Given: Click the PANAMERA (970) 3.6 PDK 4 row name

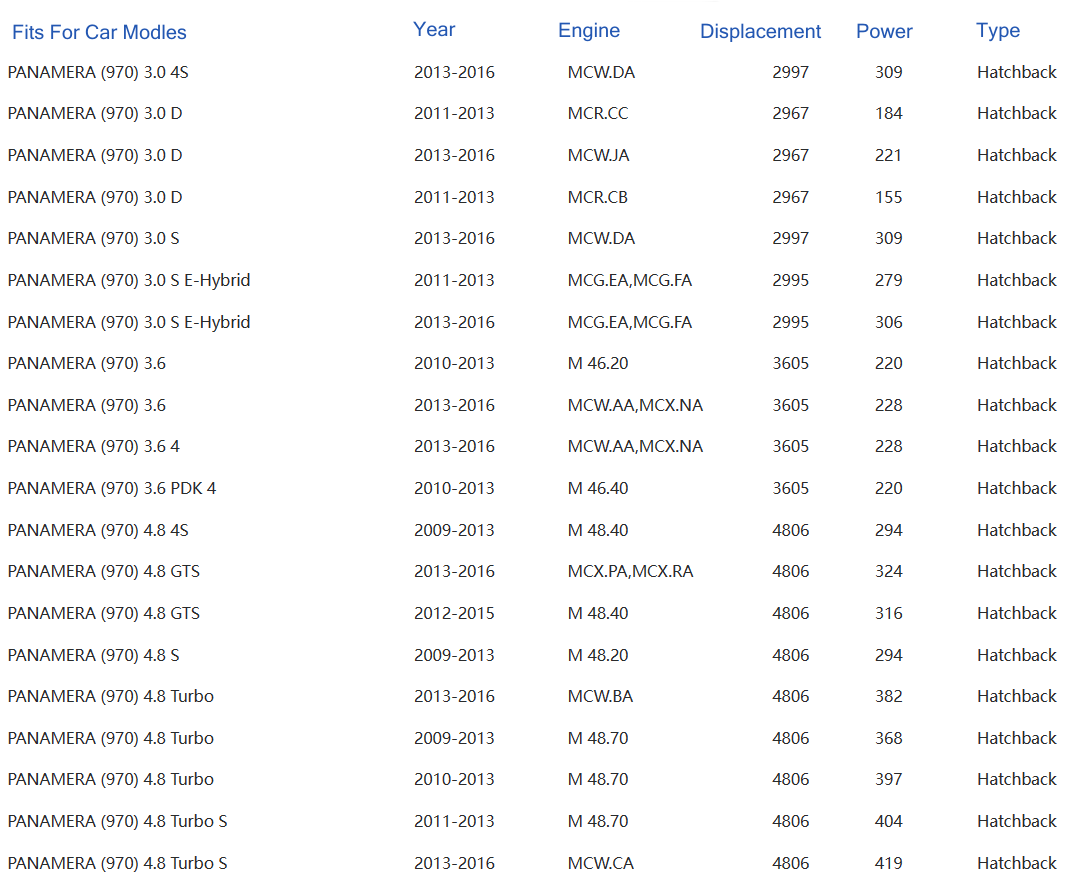Looking at the screenshot, I should tap(111, 489).
